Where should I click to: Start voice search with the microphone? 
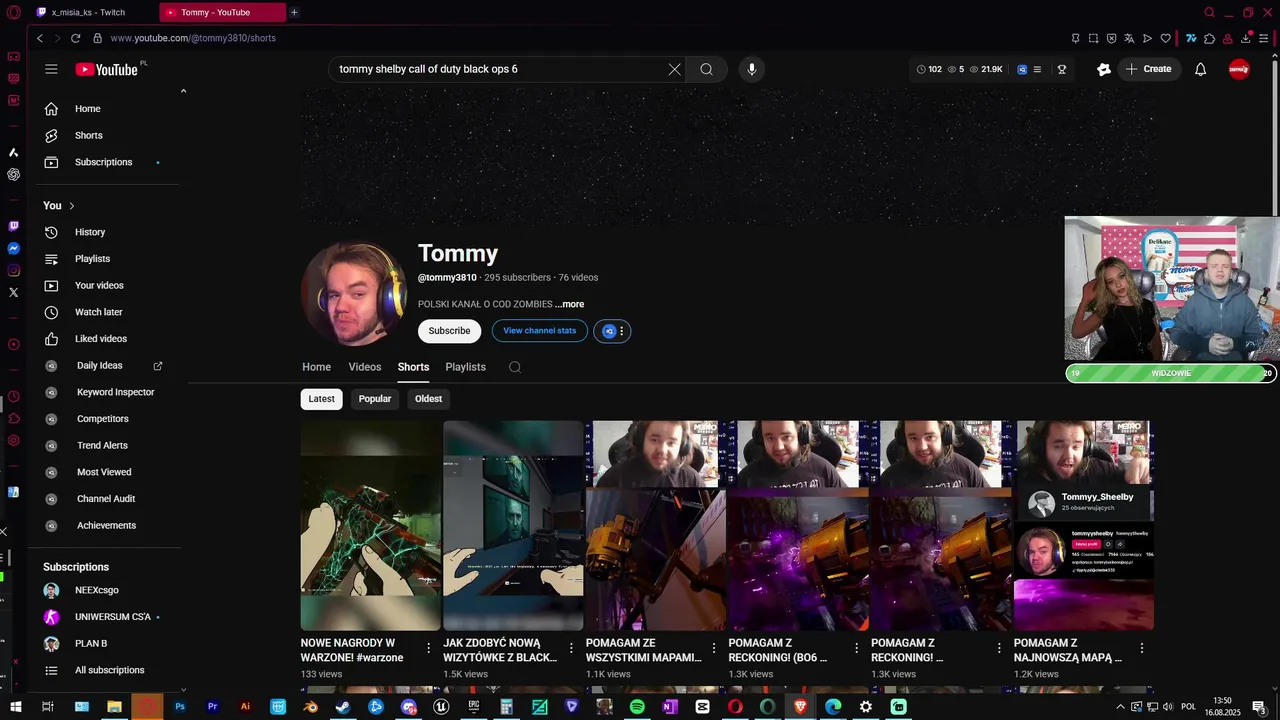pyautogui.click(x=752, y=69)
